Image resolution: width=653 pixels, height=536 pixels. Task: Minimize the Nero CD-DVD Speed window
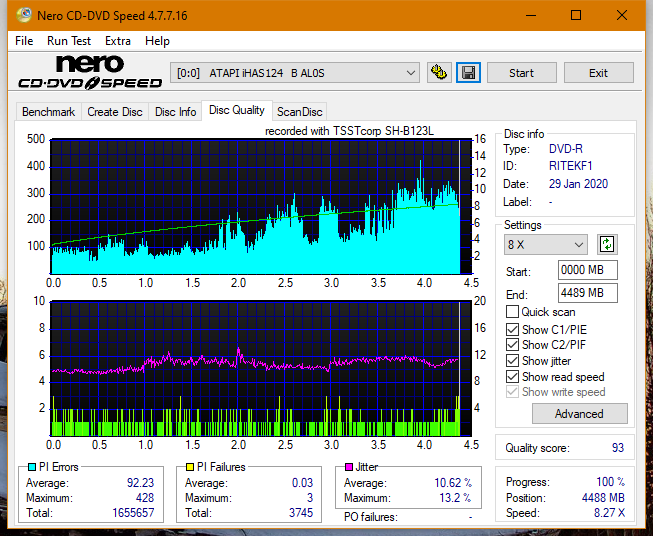531,15
